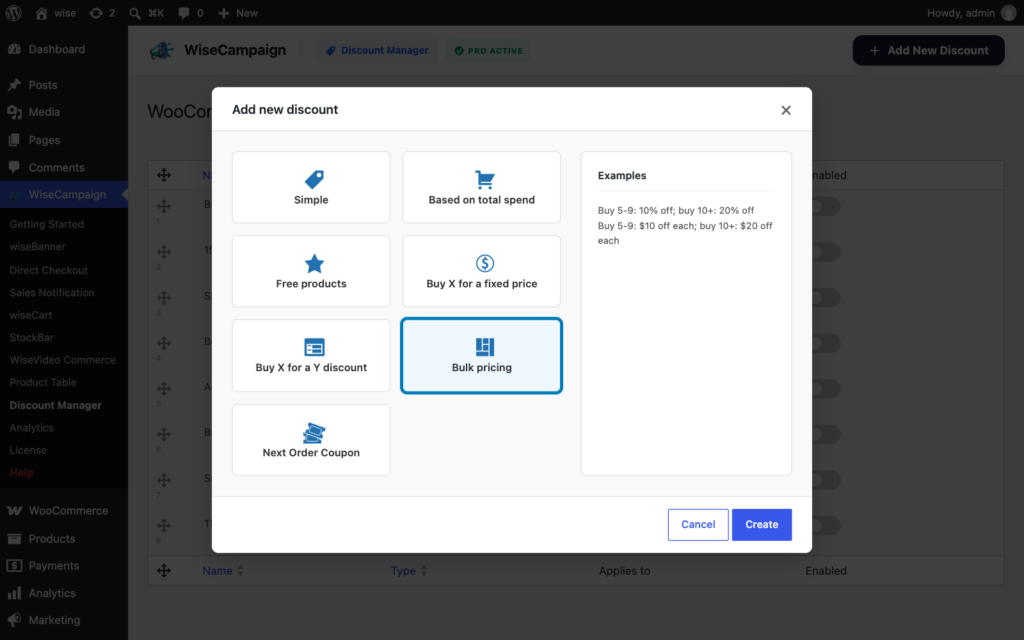Click the Discount Manager header badge

(x=377, y=50)
